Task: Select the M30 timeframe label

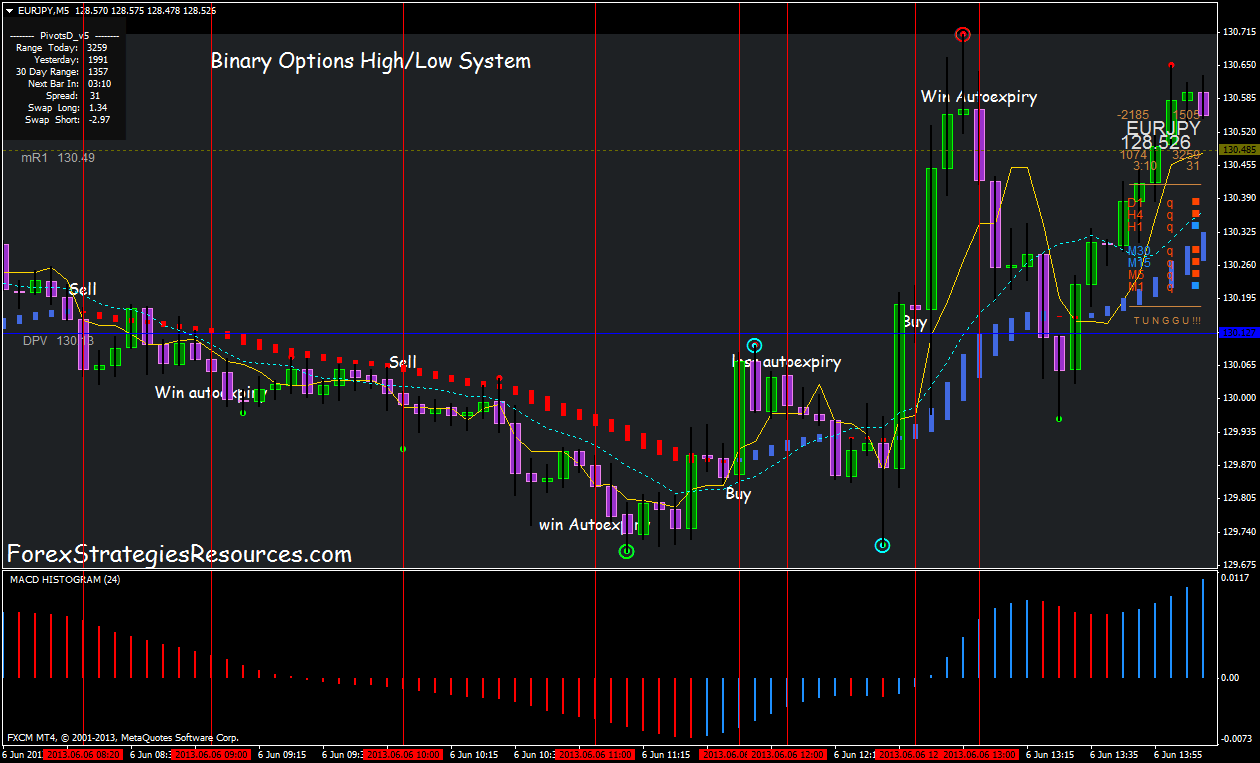Action: point(1139,251)
